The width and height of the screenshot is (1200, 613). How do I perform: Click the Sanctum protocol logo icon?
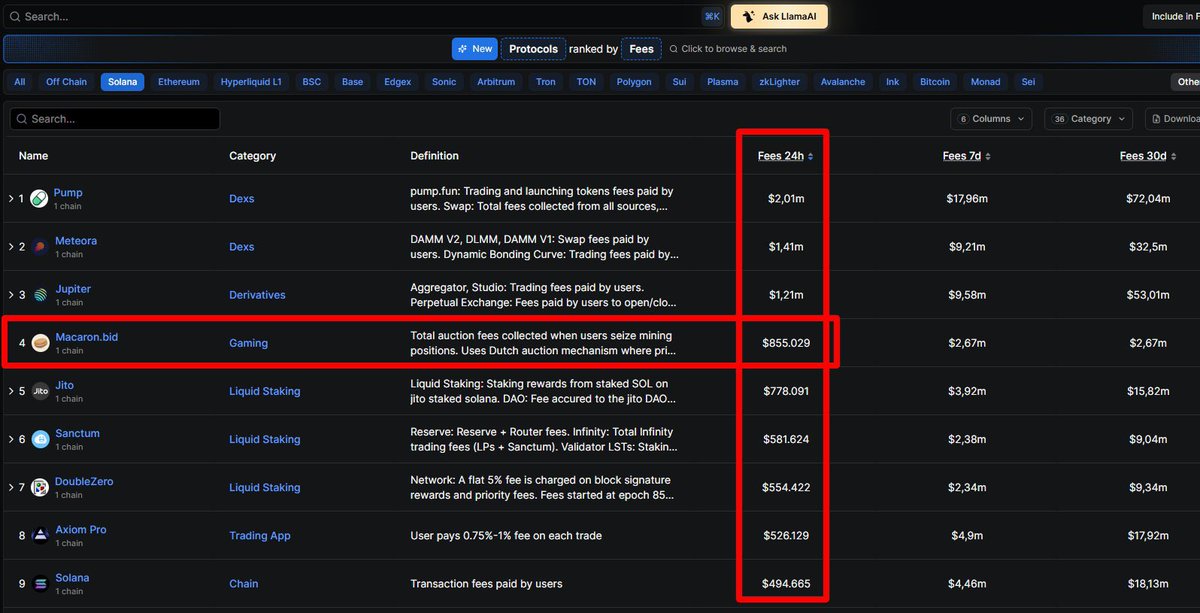click(x=40, y=439)
